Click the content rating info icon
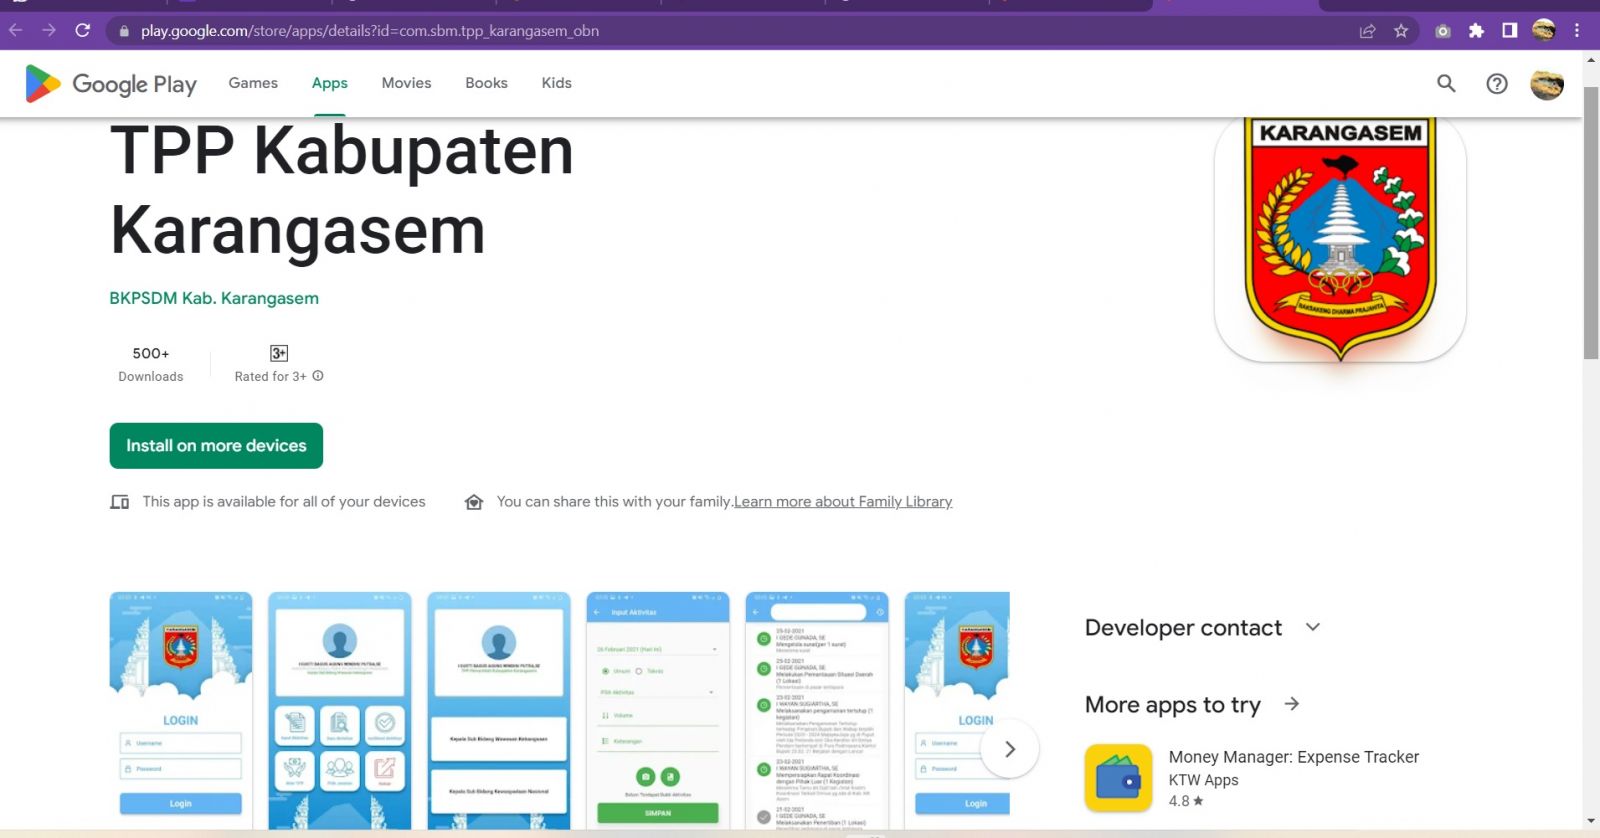Screen dimensions: 1600x838 [x=318, y=376]
